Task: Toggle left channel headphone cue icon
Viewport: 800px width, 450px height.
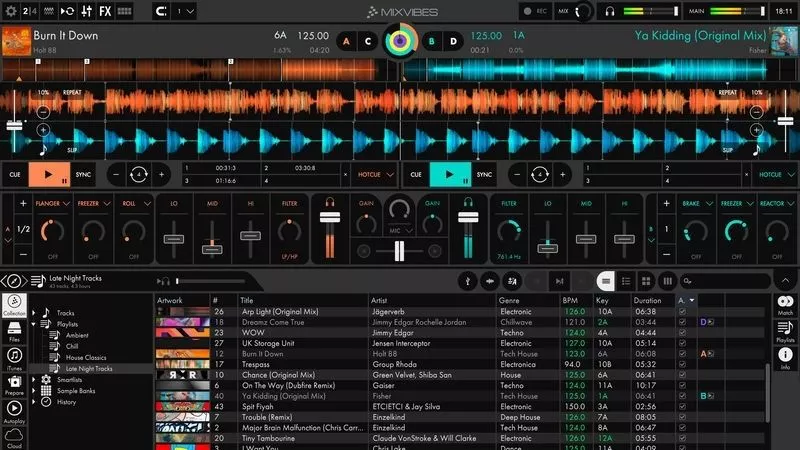Action: pos(330,203)
